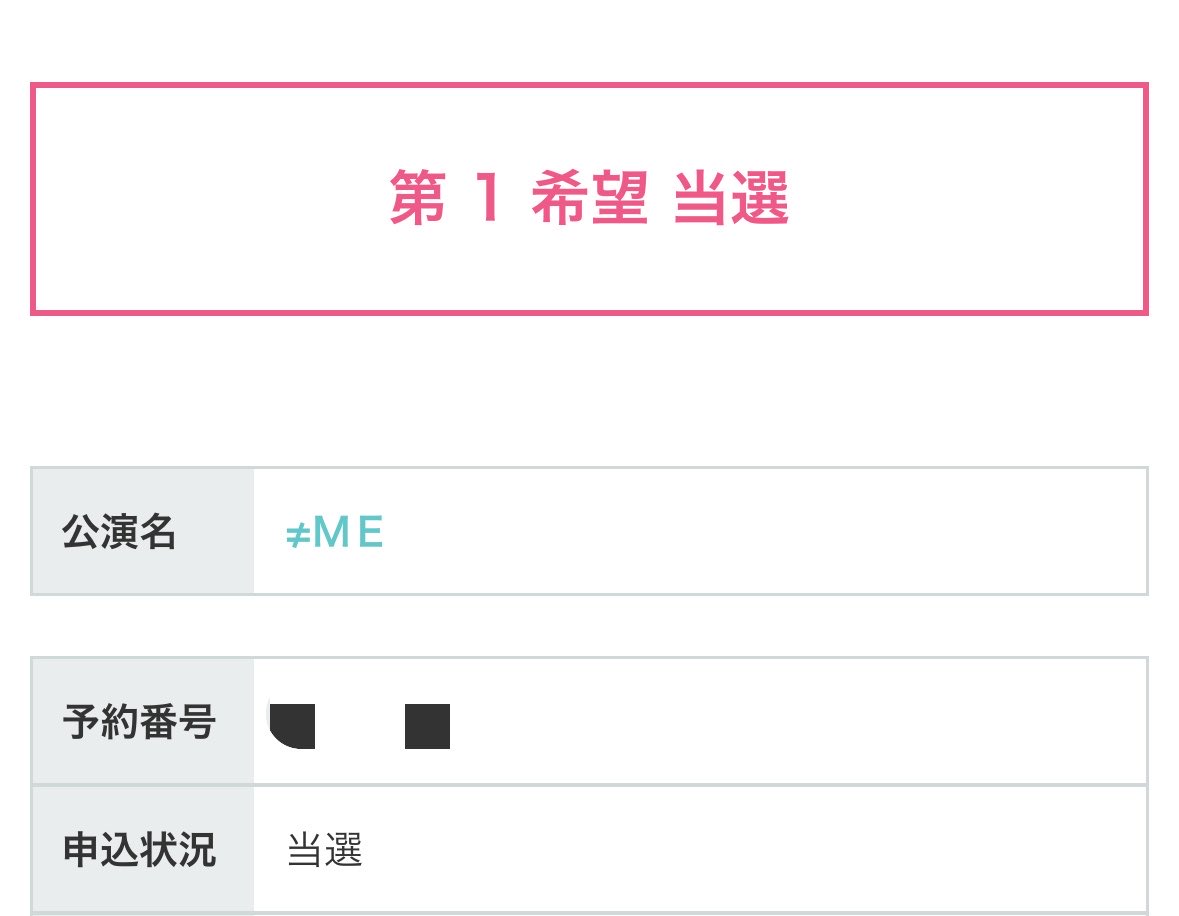The width and height of the screenshot is (1179, 916).
Task: Click the 番号 characters in reservation label
Action: pos(177,722)
